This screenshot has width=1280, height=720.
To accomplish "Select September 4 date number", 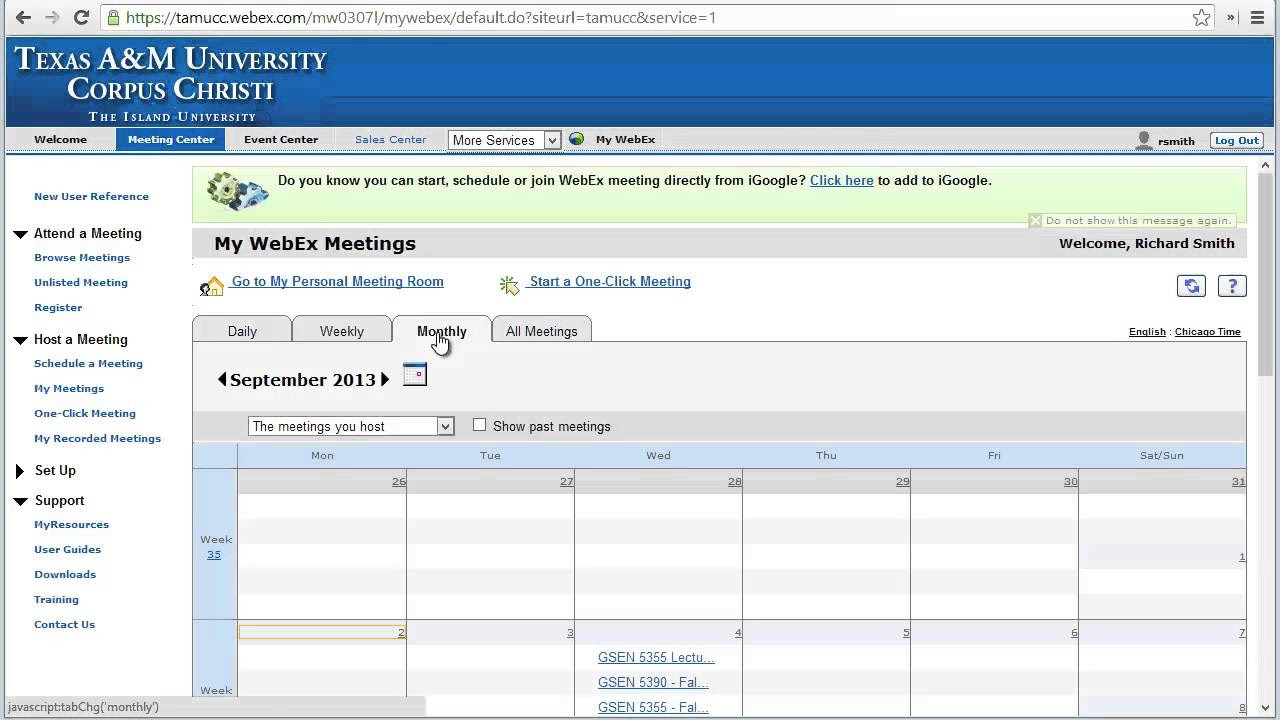I will click(738, 633).
